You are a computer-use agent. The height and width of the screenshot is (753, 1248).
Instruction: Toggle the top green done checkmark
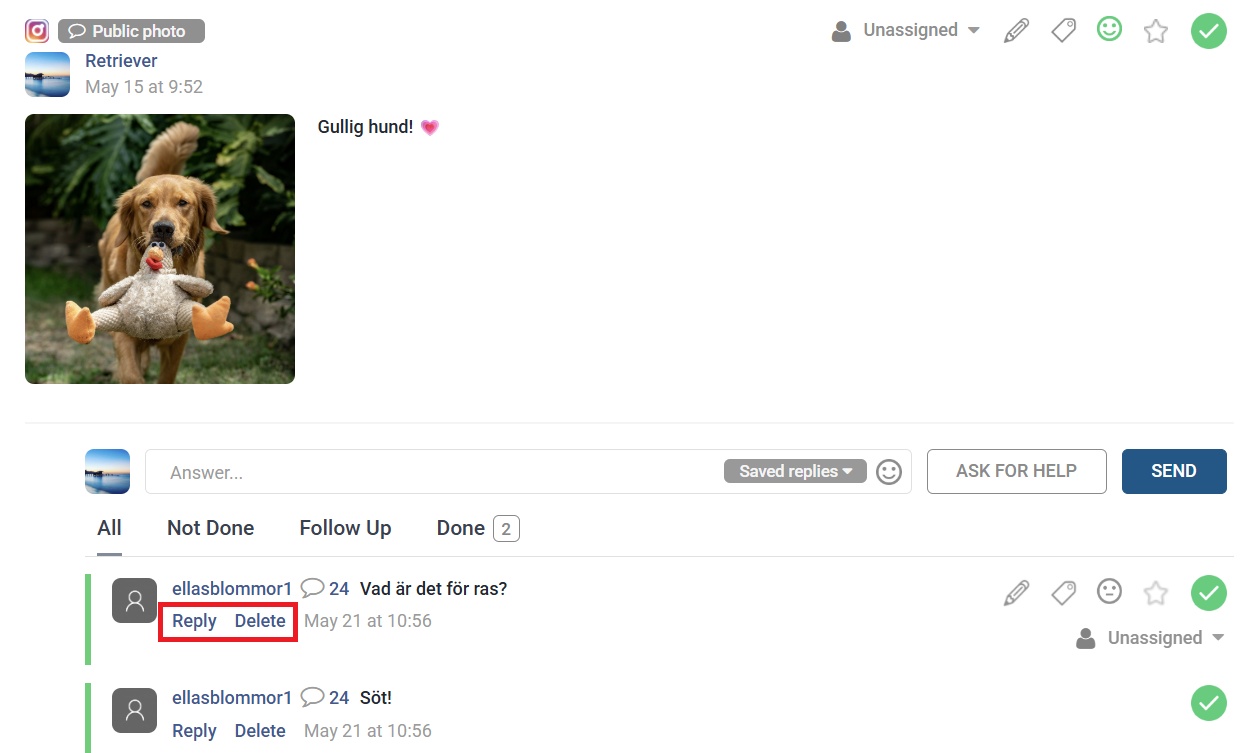tap(1209, 31)
